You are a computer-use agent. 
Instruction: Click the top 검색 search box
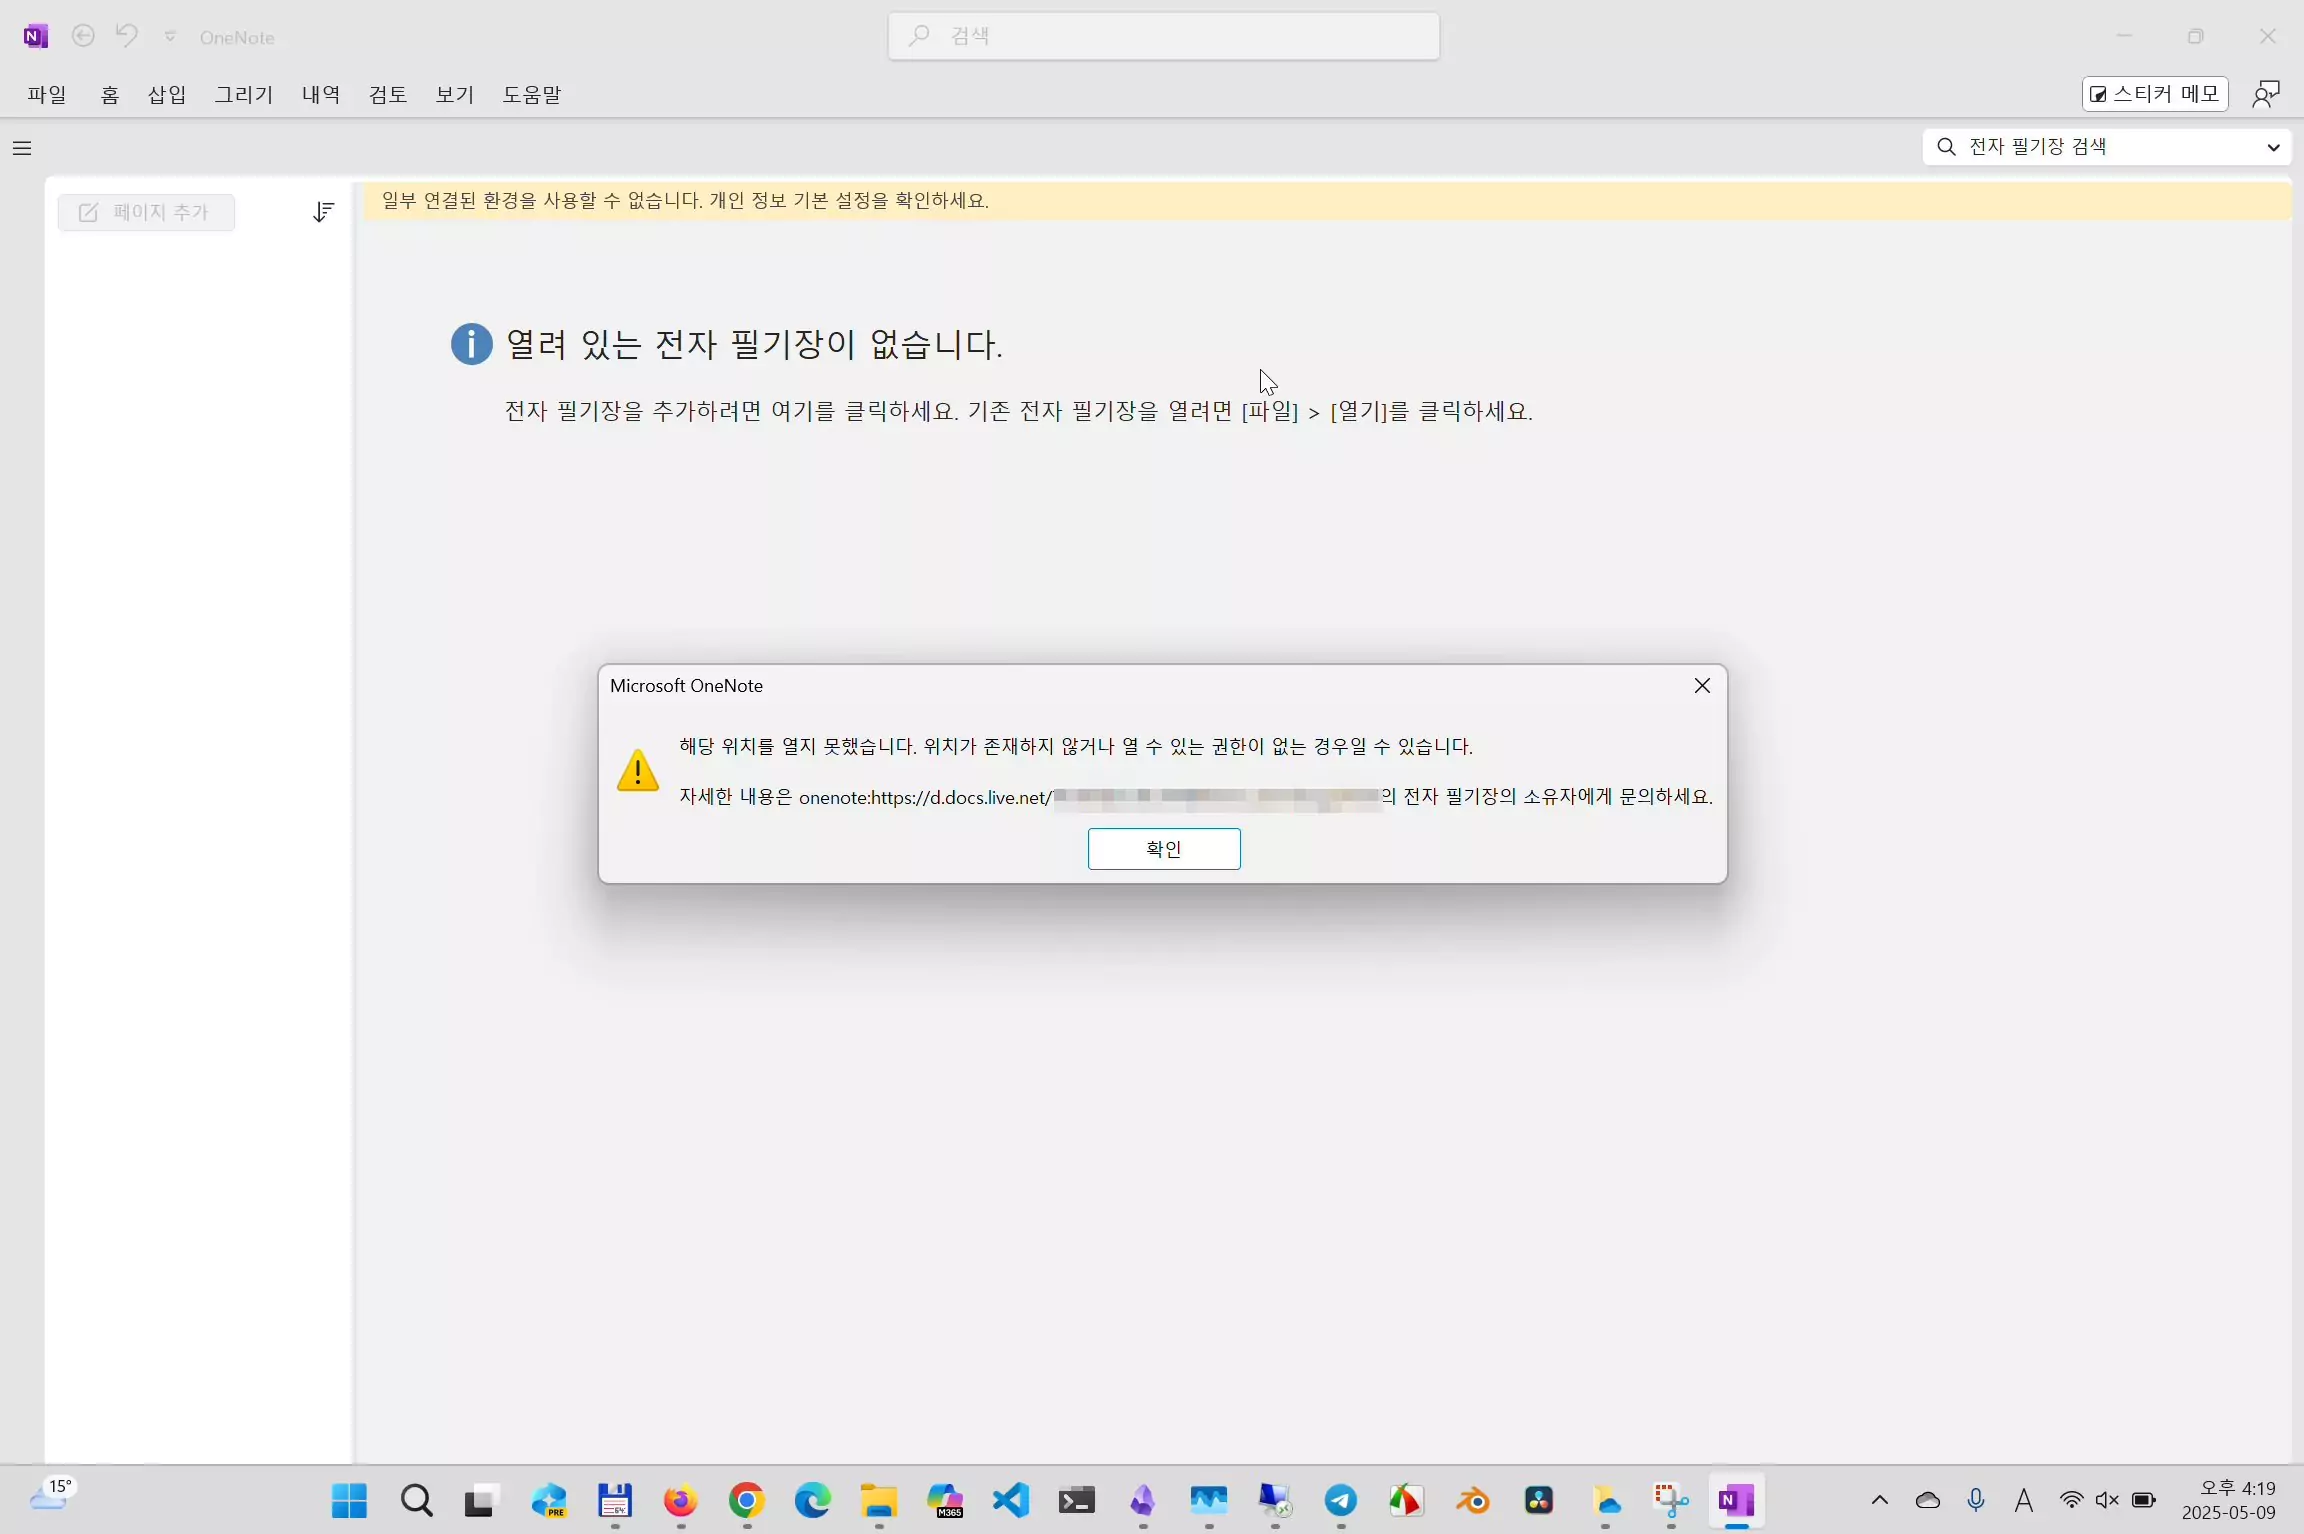pyautogui.click(x=1164, y=36)
